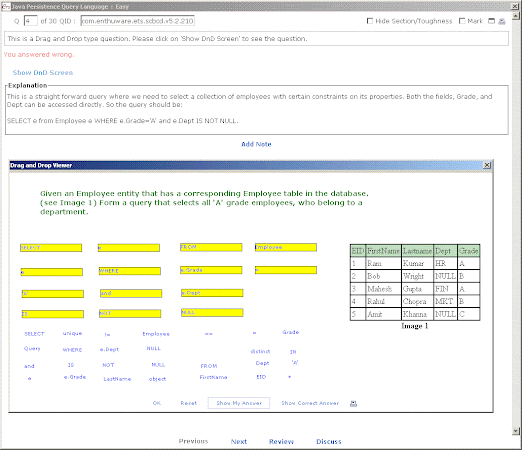Image resolution: width=522 pixels, height=450 pixels.
Task: Click the table cell 'MKT'
Action: pos(445,301)
